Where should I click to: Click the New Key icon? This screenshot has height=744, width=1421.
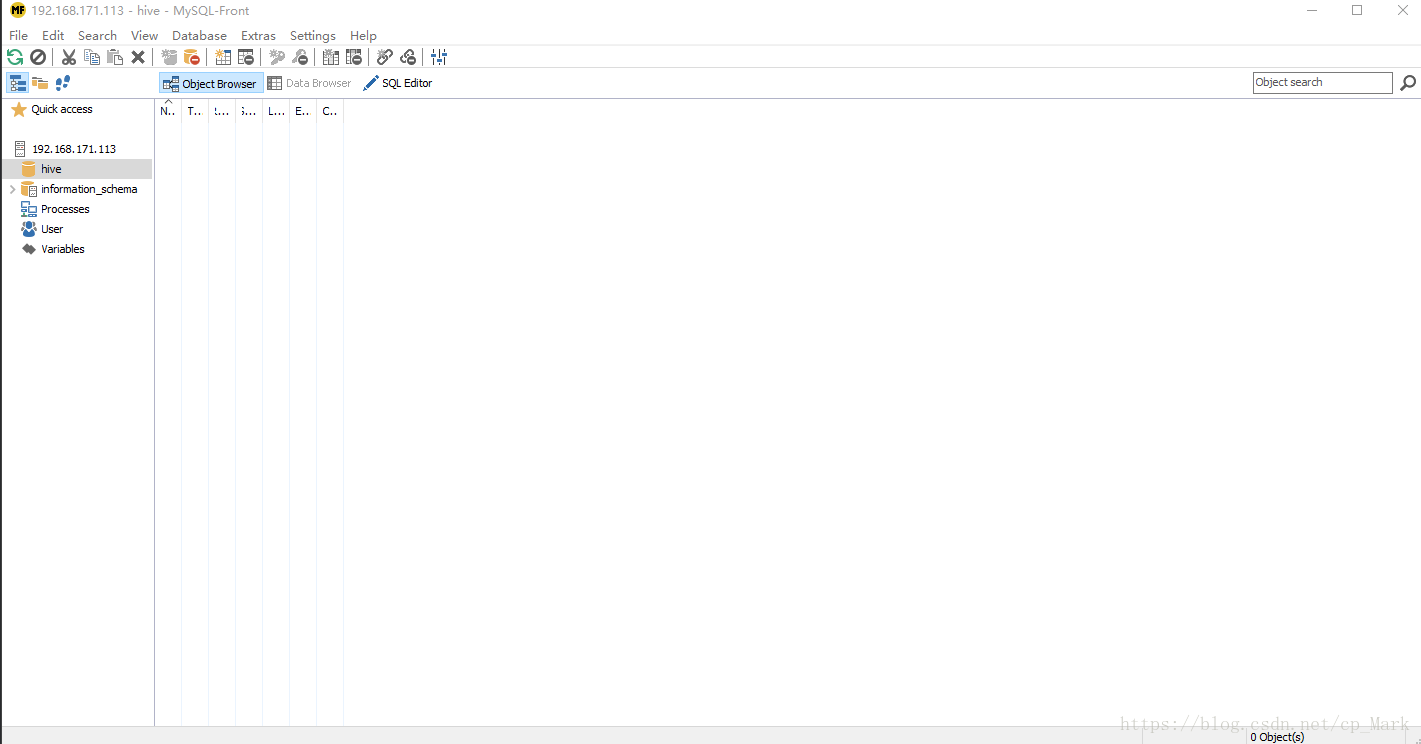pyautogui.click(x=277, y=58)
